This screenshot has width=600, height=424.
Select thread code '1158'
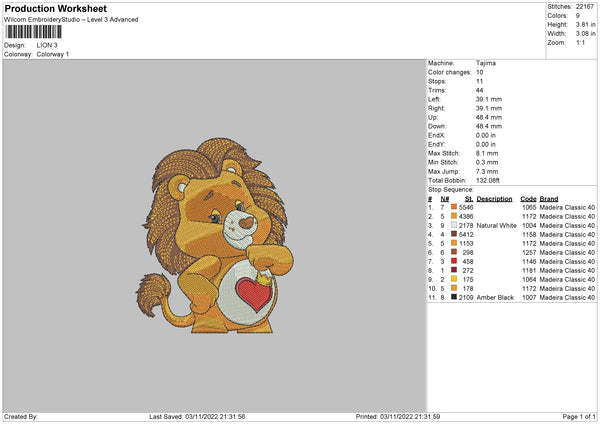[529, 235]
